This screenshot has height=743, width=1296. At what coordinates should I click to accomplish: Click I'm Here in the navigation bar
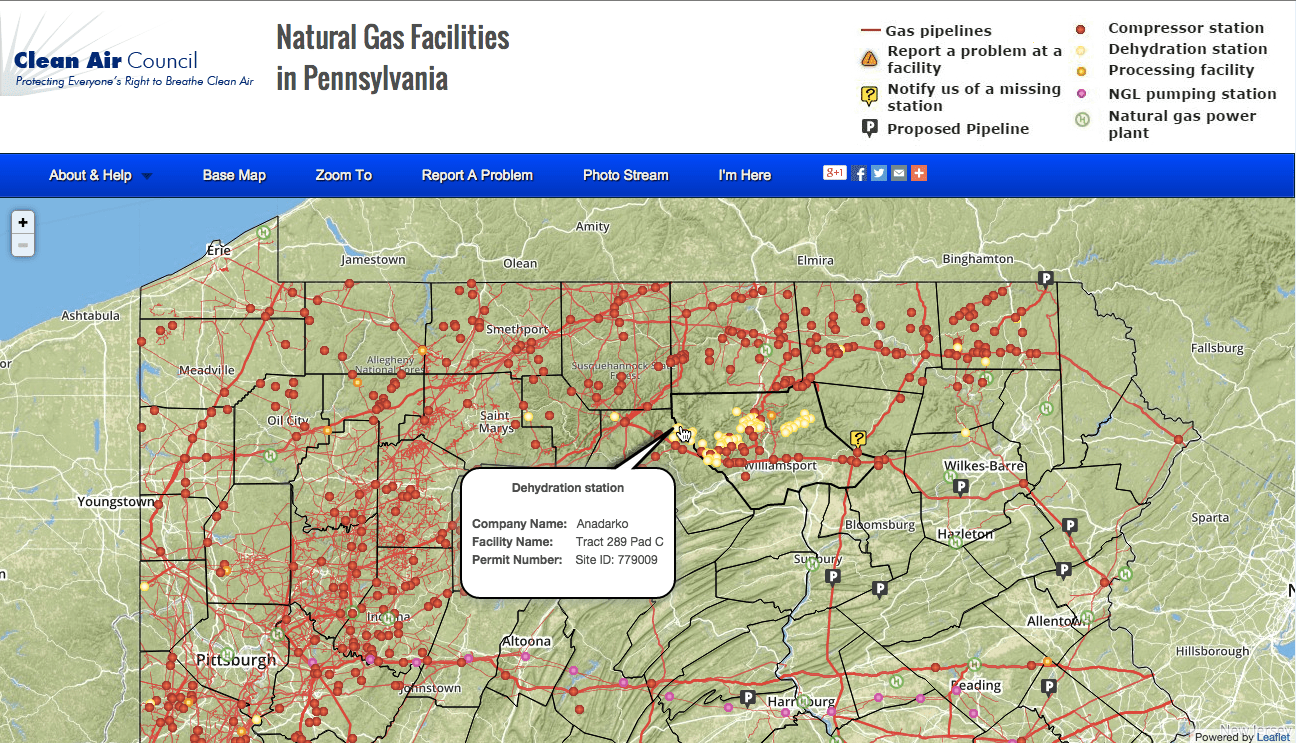744,175
